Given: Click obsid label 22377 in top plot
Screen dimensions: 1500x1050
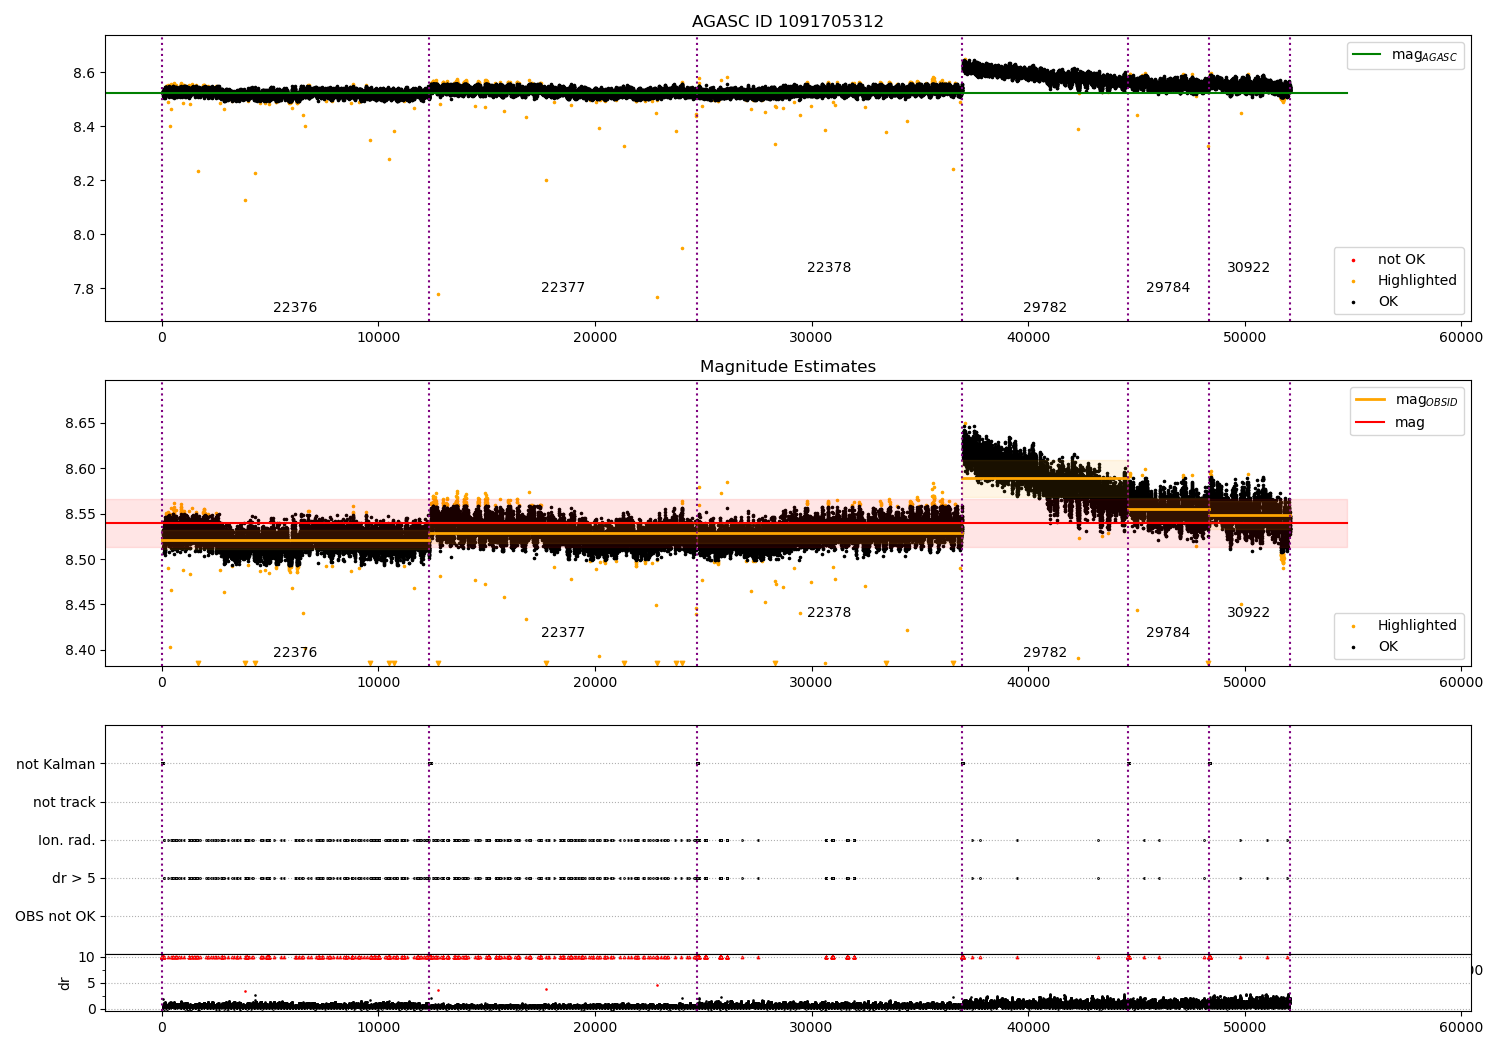Looking at the screenshot, I should 563,288.
